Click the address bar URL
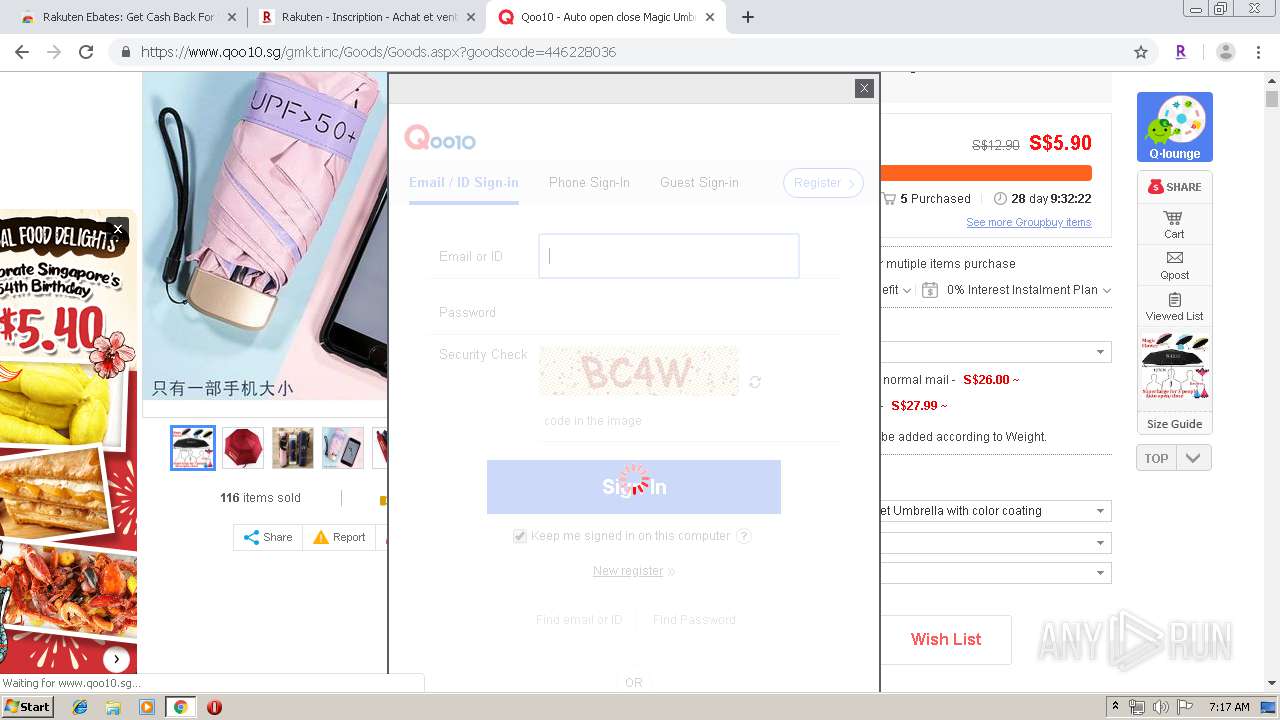 378,52
